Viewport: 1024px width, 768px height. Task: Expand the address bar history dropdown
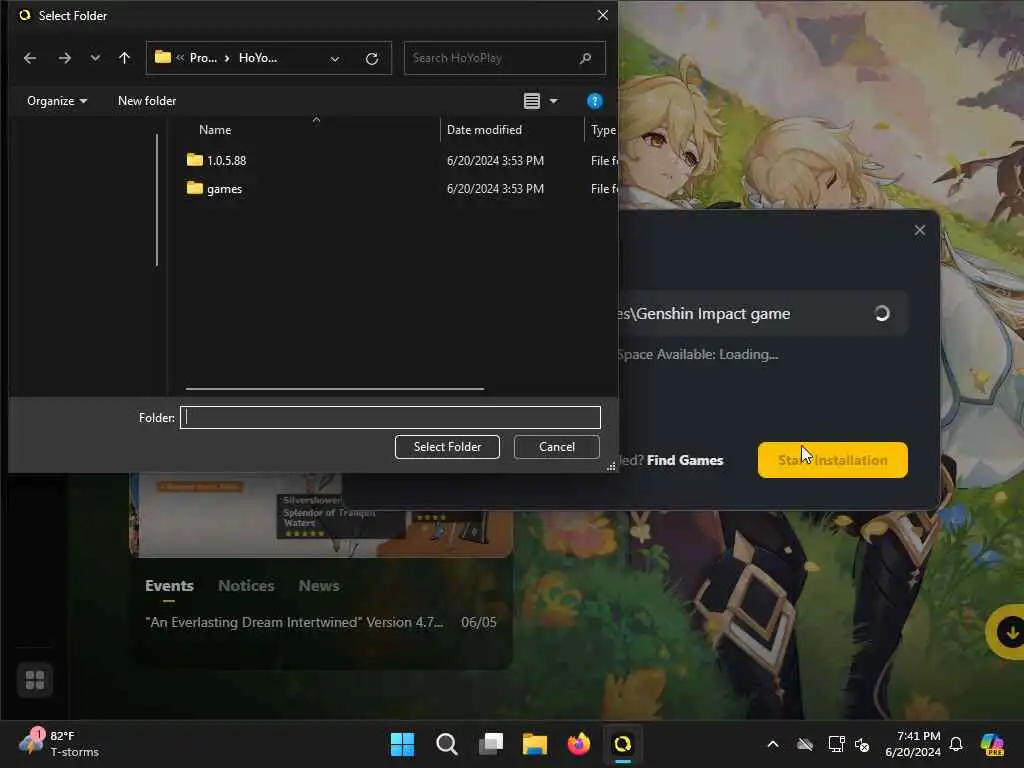(x=335, y=59)
